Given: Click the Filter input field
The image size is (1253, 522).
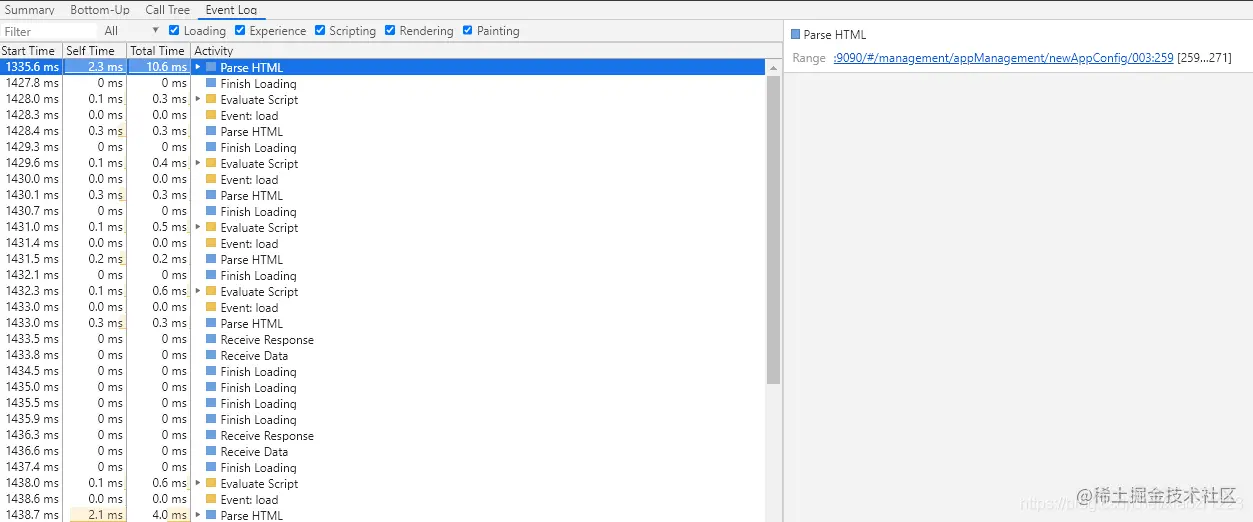Looking at the screenshot, I should (47, 31).
